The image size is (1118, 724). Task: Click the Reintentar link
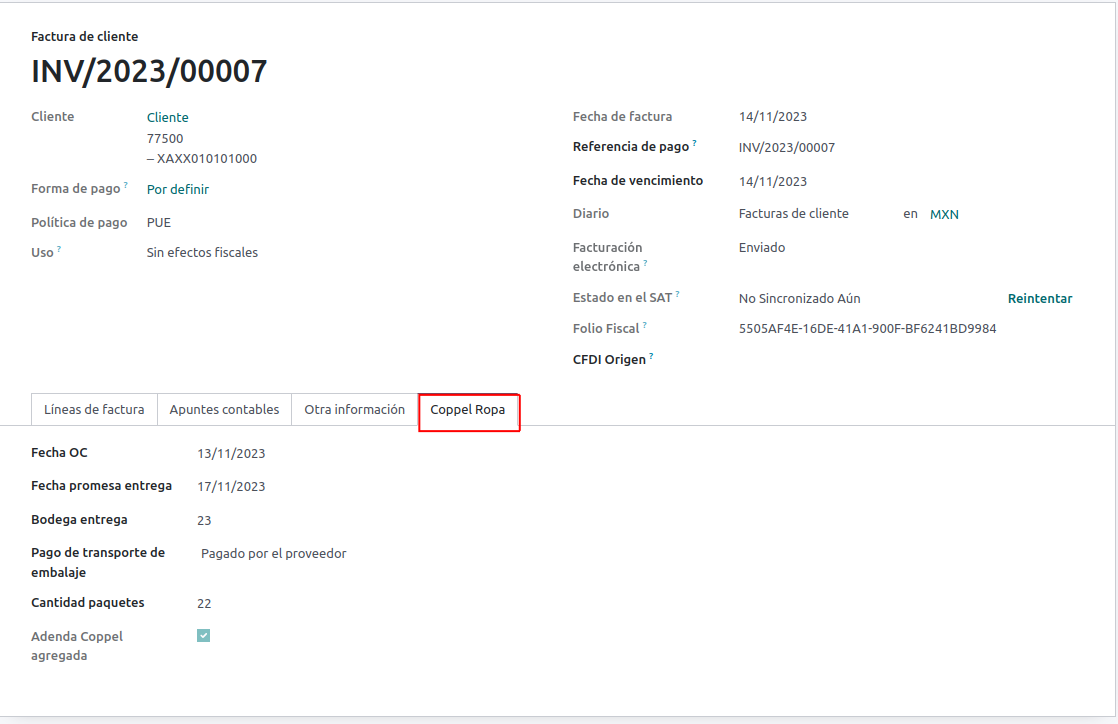[x=1039, y=298]
